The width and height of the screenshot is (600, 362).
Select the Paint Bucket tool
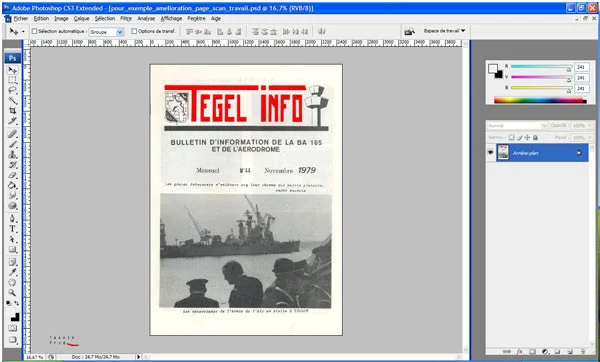[x=13, y=186]
